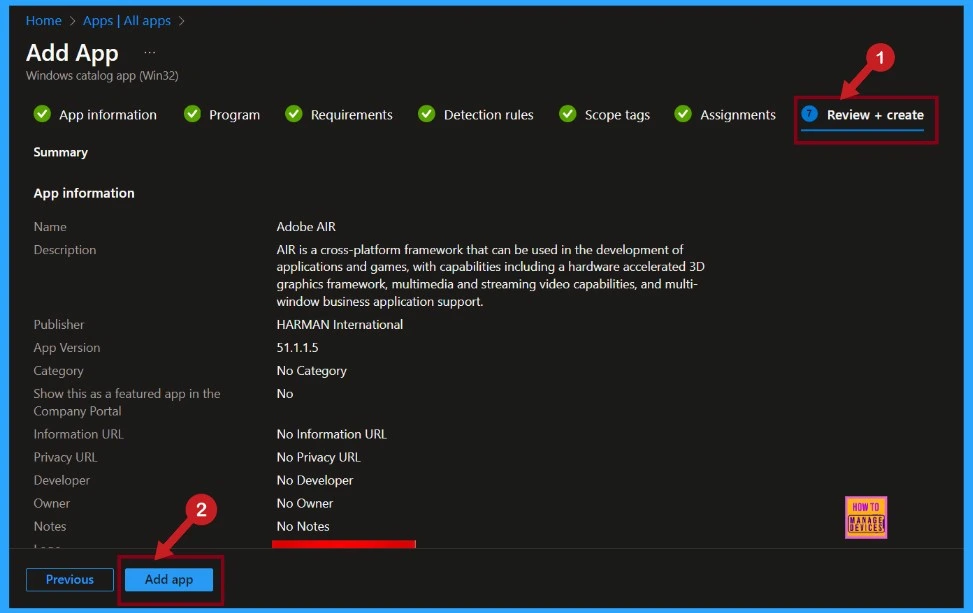Click the No Category value
The width and height of the screenshot is (973, 613).
312,370
